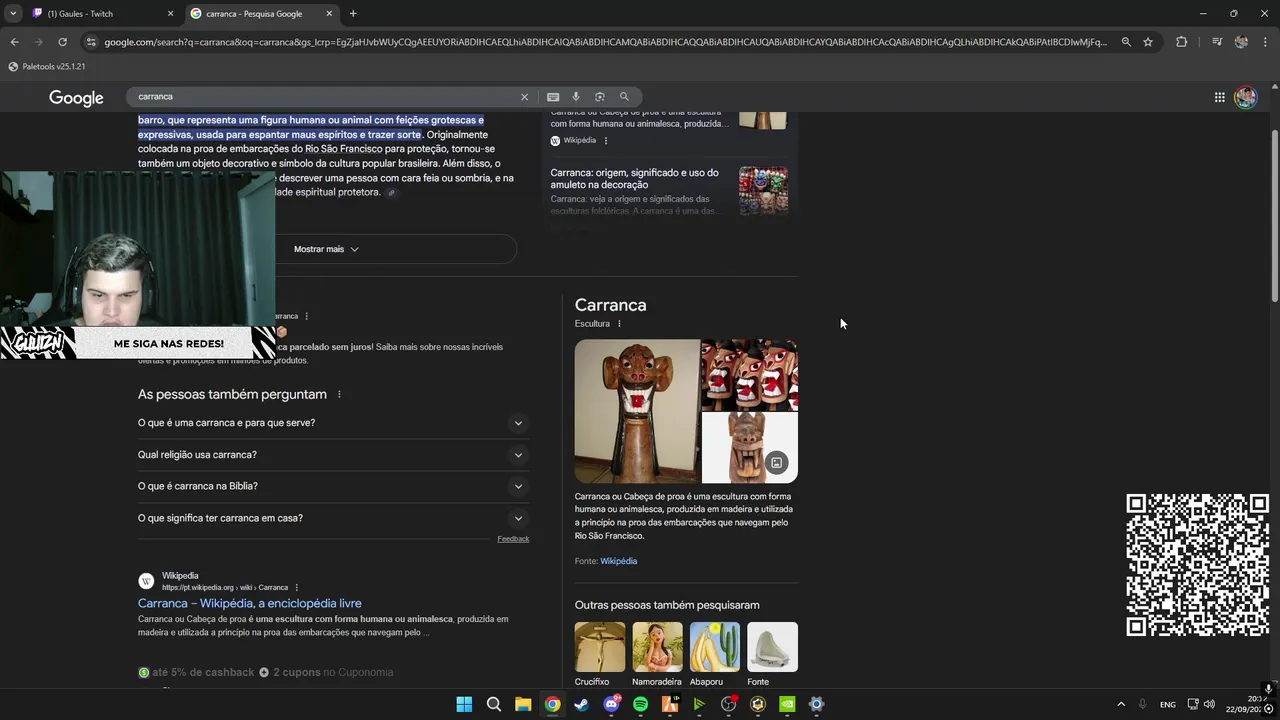Screen dimensions: 1280x720
Task: Click the page vertical scrollbar
Action: (1274, 215)
